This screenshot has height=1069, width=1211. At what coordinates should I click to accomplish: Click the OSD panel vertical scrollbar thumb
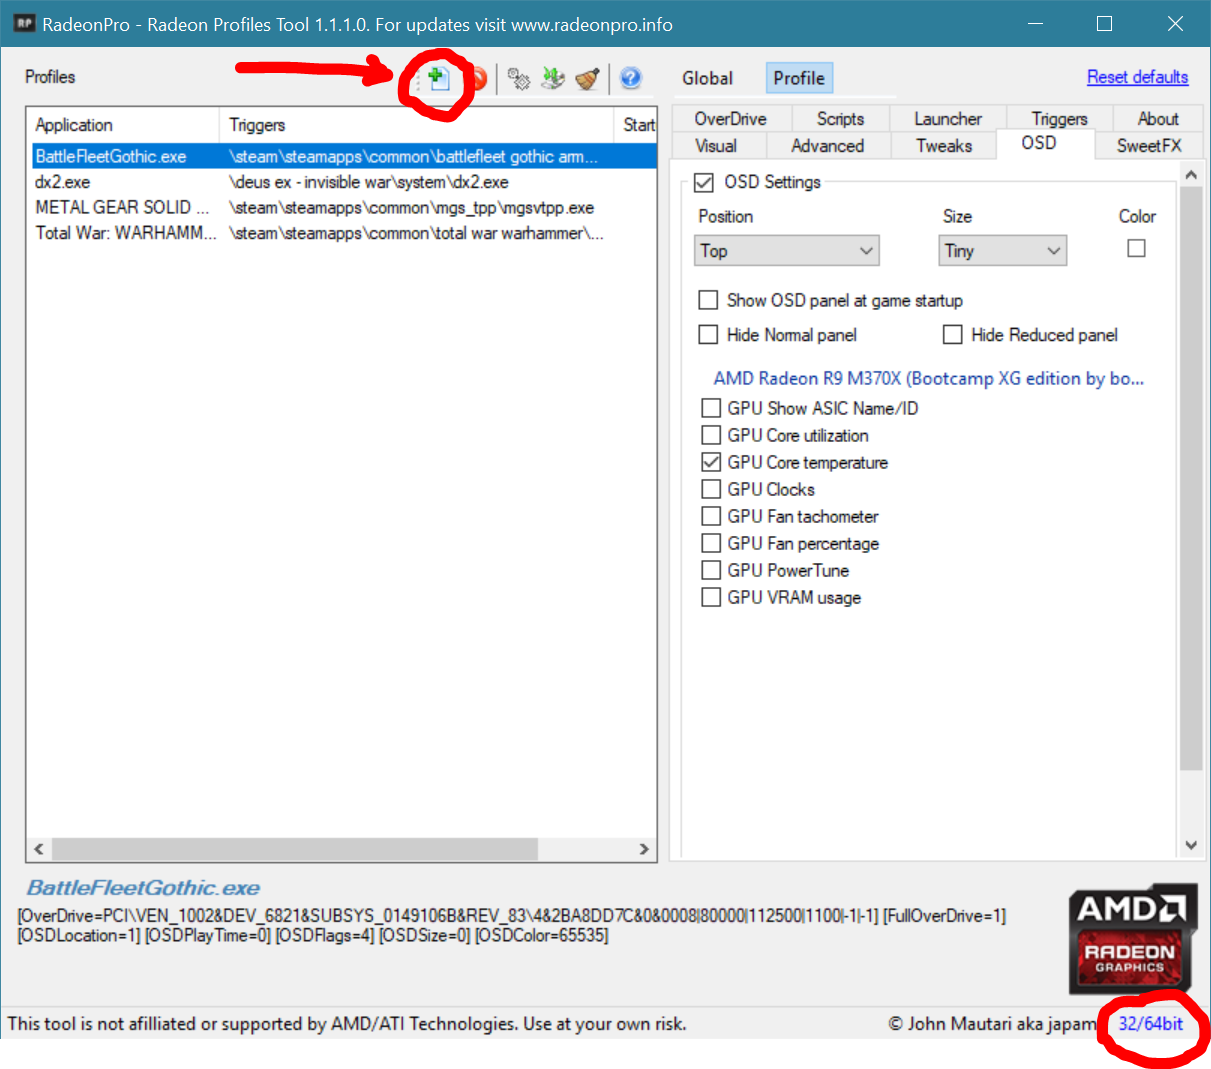tap(1191, 479)
